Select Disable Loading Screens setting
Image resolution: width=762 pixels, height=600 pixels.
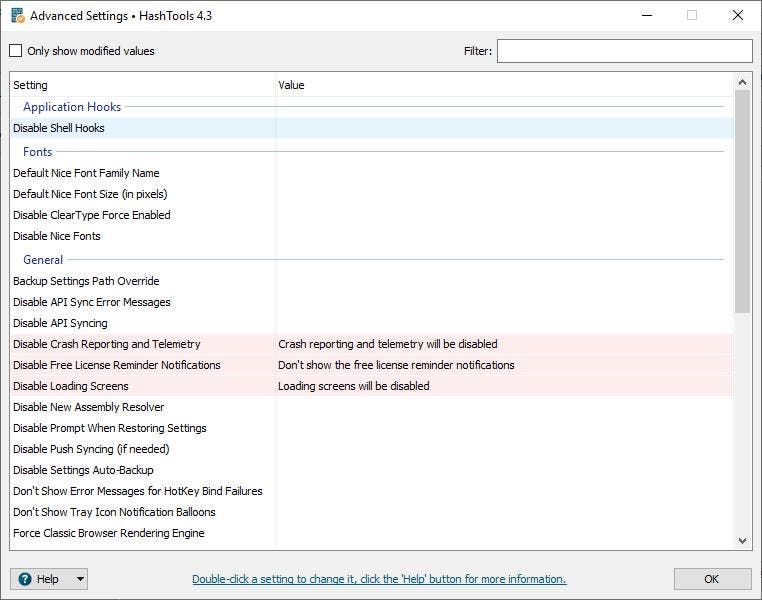click(x=372, y=386)
